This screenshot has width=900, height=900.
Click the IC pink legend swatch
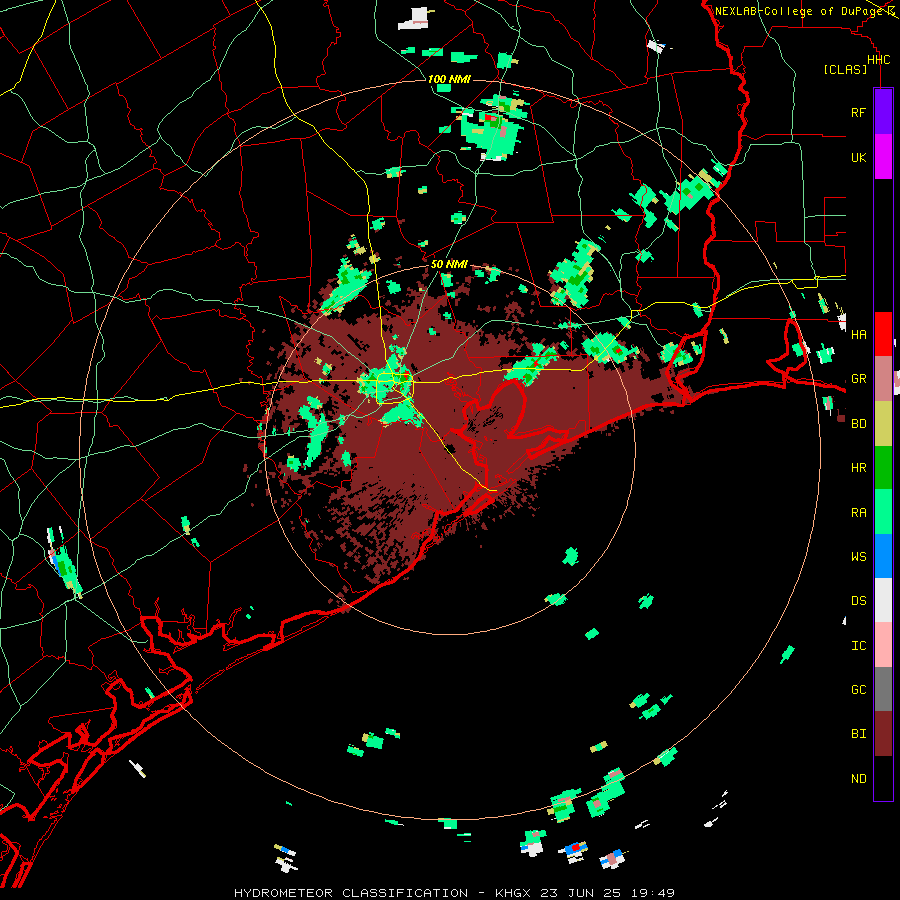tap(883, 645)
